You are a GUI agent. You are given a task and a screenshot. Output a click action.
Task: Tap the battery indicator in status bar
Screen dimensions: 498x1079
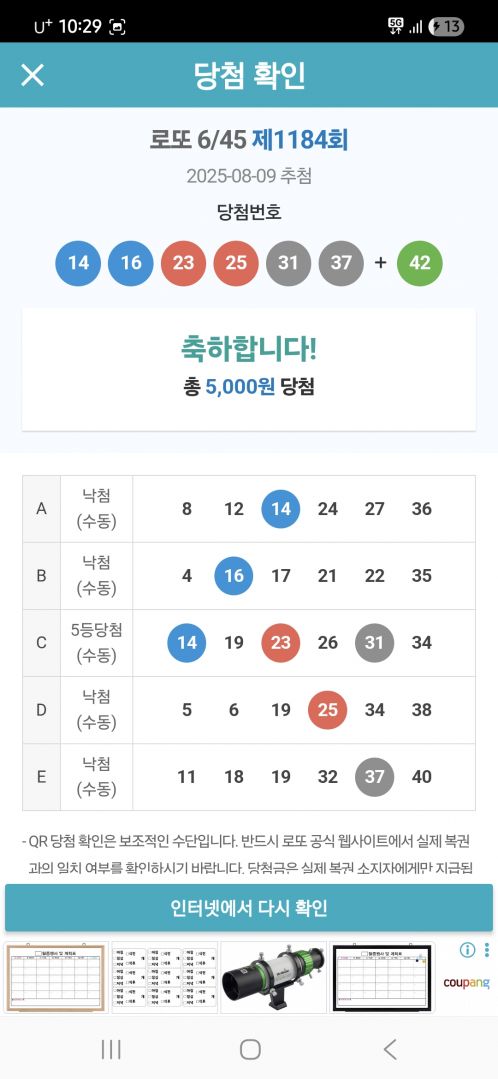[446, 27]
